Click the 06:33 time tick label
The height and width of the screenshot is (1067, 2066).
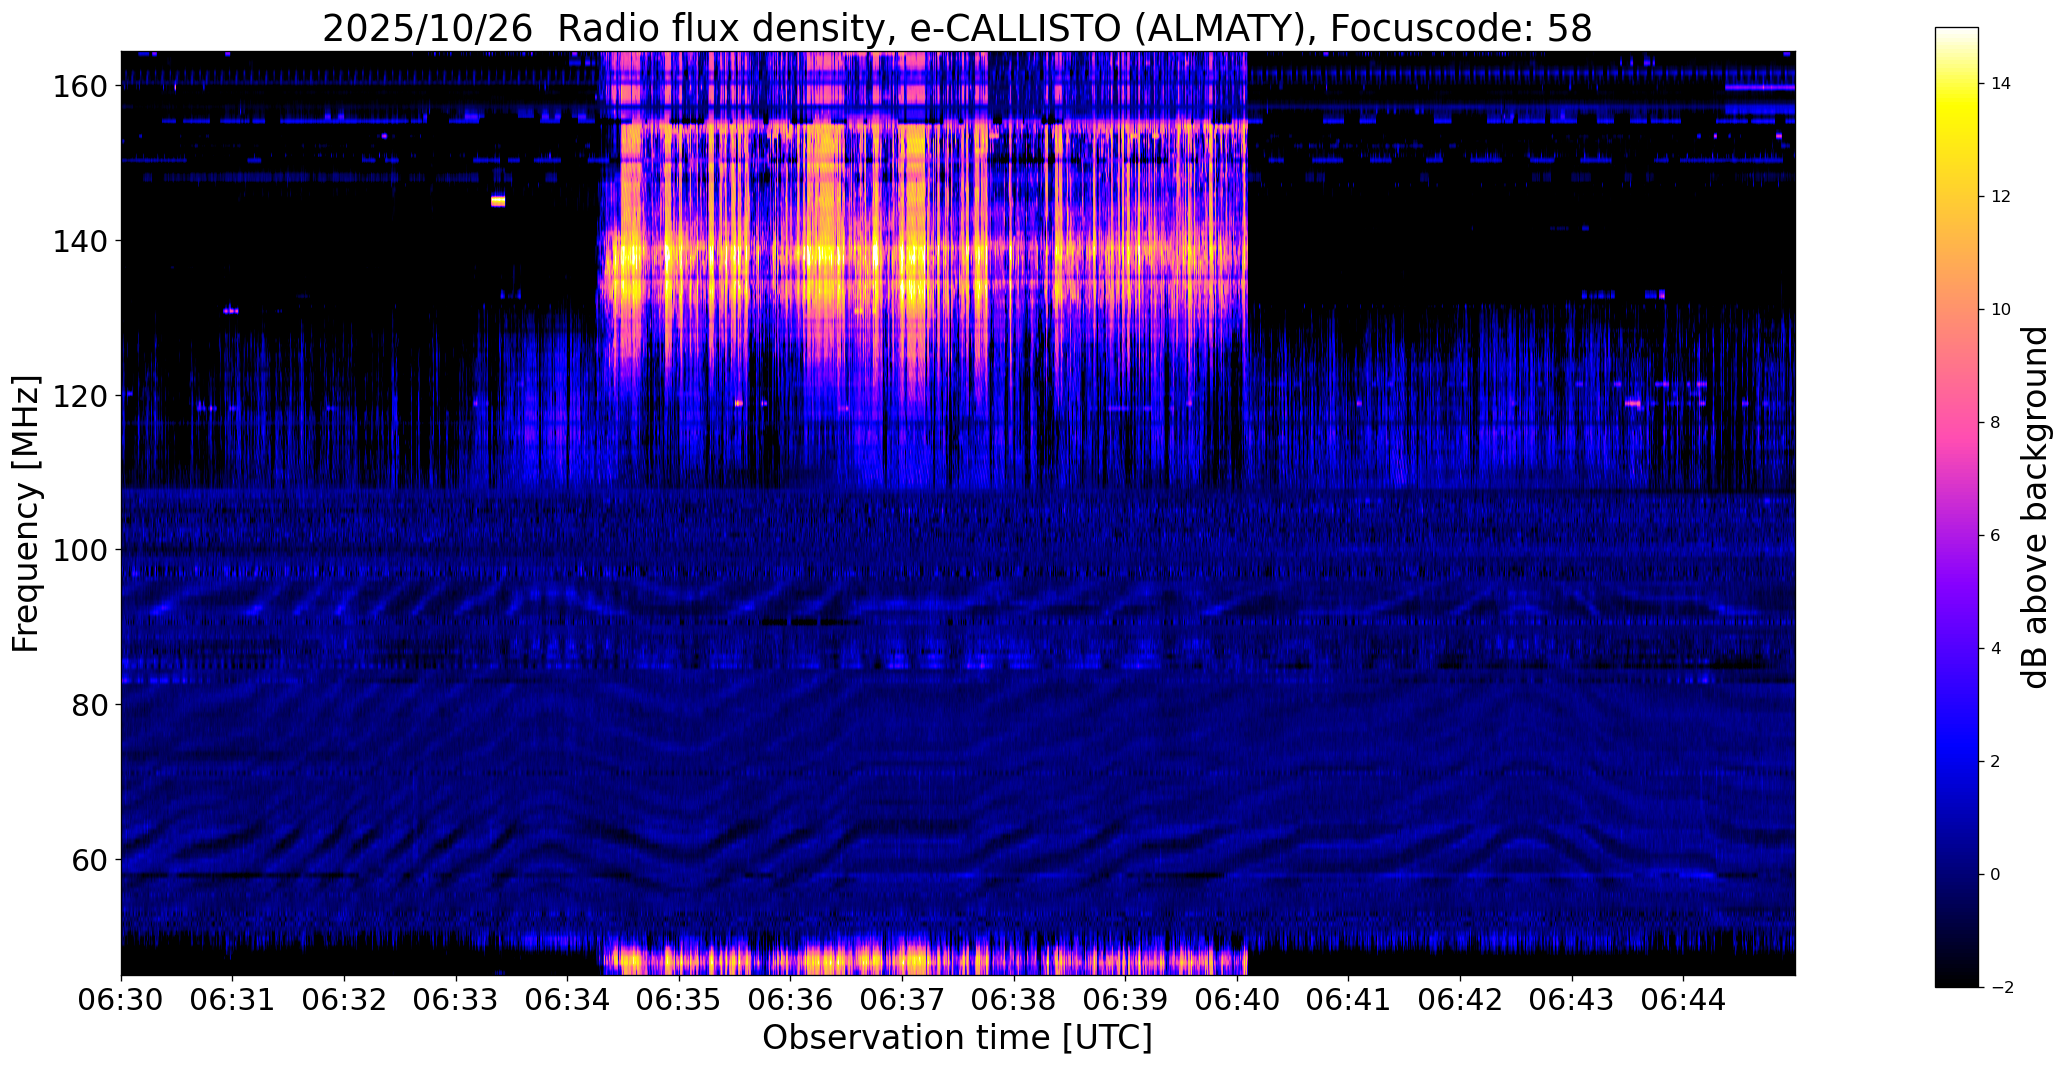456,998
